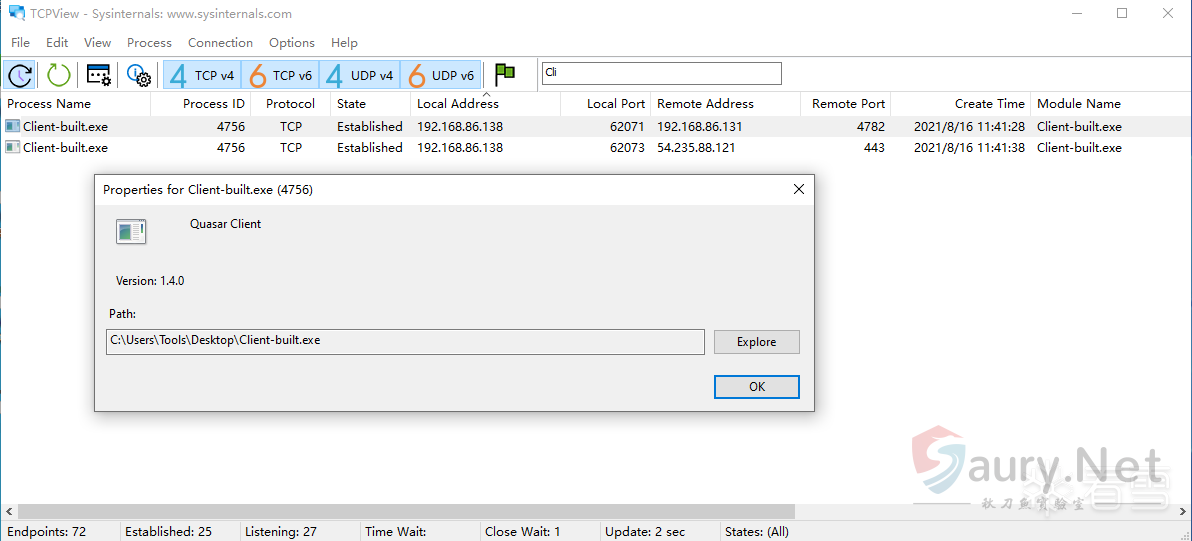Click the search filter field containing Cli
Screen dimensions: 1192x541
(660, 73)
